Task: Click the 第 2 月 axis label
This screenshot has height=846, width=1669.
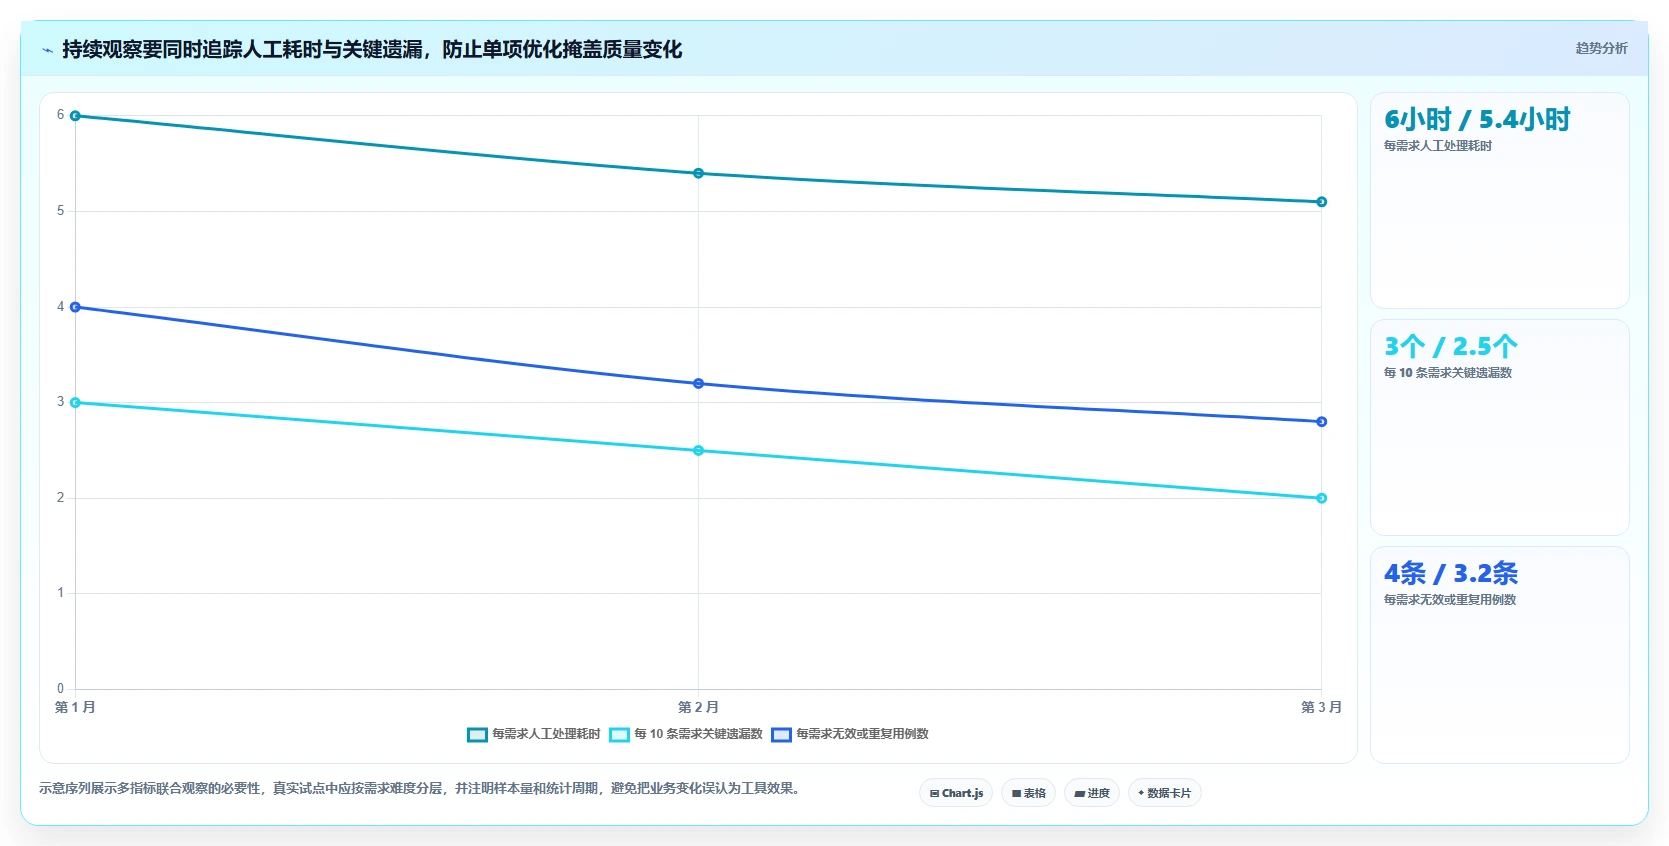Action: point(698,707)
